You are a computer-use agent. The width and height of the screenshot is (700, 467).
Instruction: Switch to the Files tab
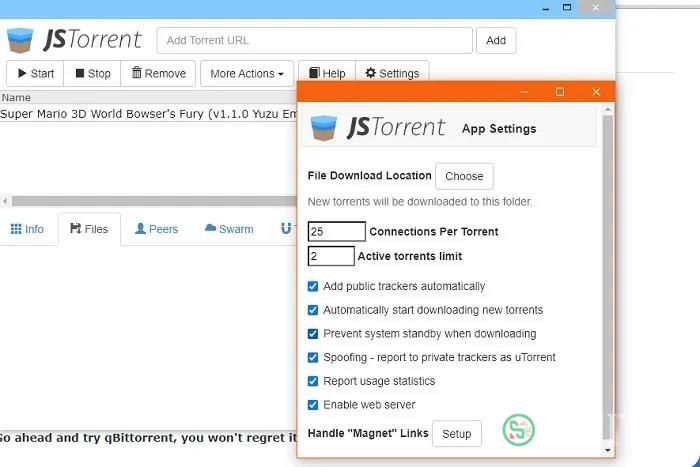[x=89, y=229]
